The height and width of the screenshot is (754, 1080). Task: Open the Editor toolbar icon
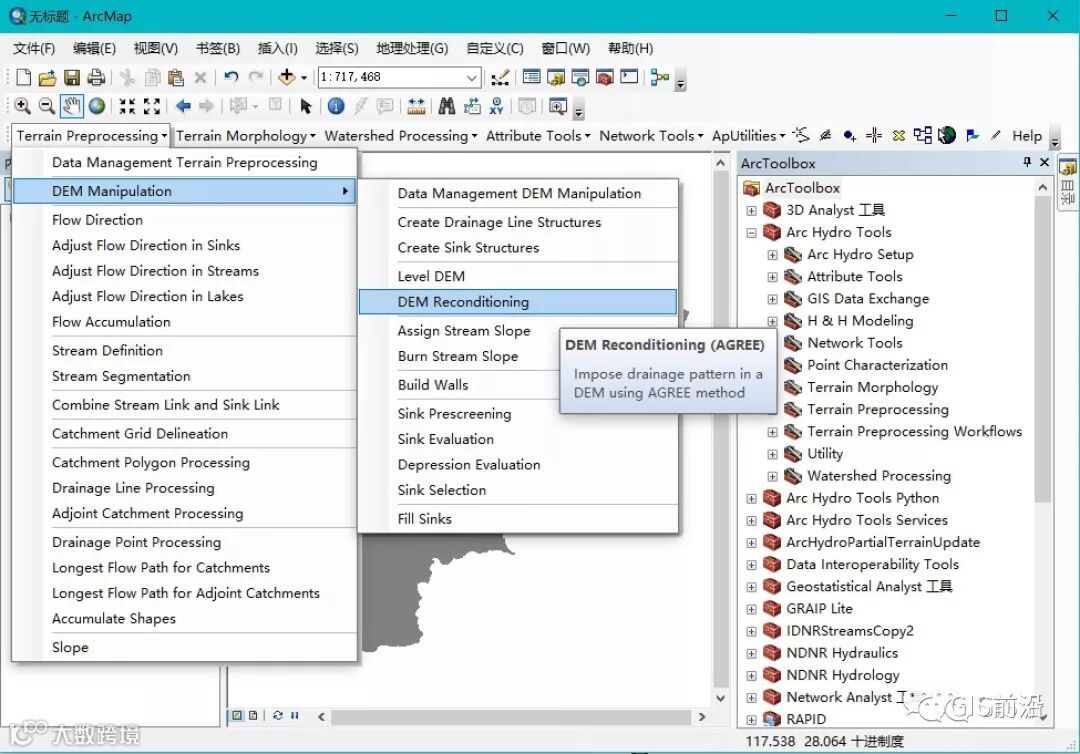coord(500,77)
